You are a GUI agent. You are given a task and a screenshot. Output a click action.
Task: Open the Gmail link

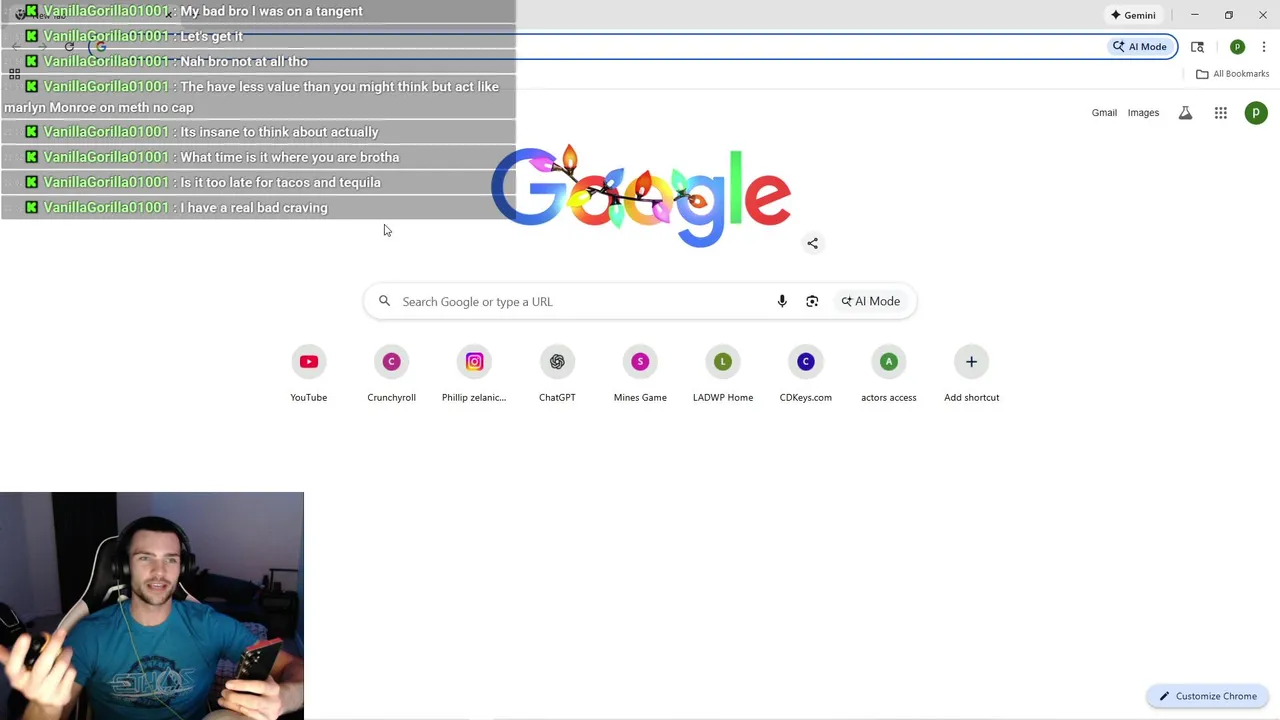tap(1104, 113)
